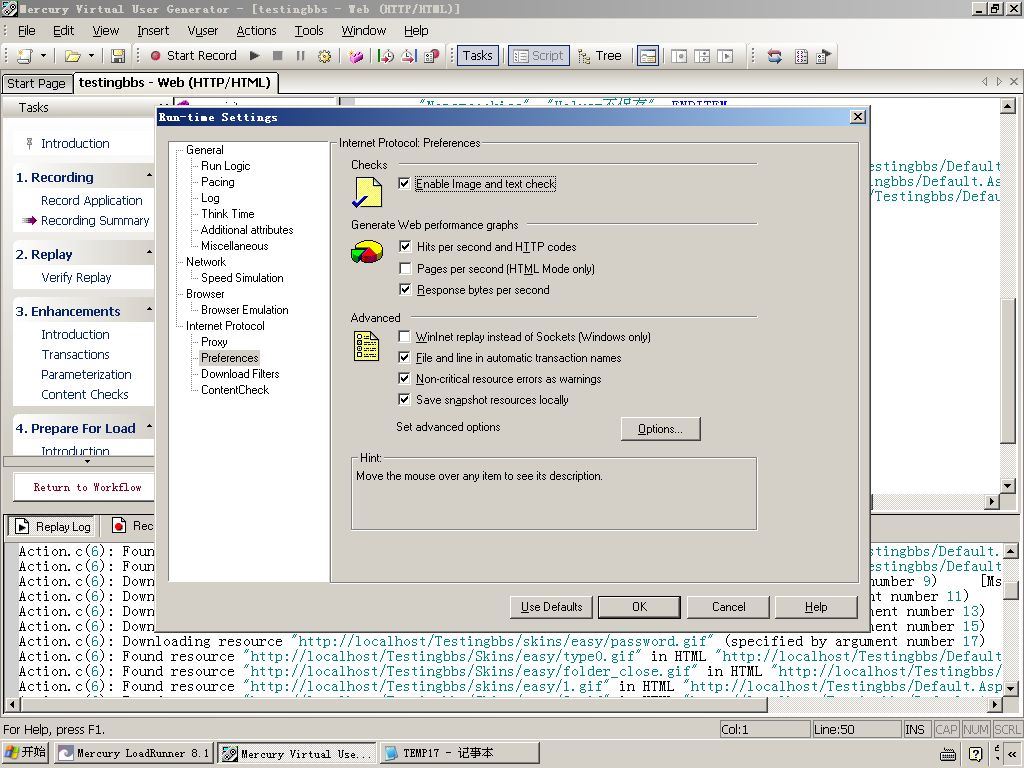Image resolution: width=1024 pixels, height=768 pixels.
Task: Click the Help button in dialog
Action: click(x=816, y=607)
